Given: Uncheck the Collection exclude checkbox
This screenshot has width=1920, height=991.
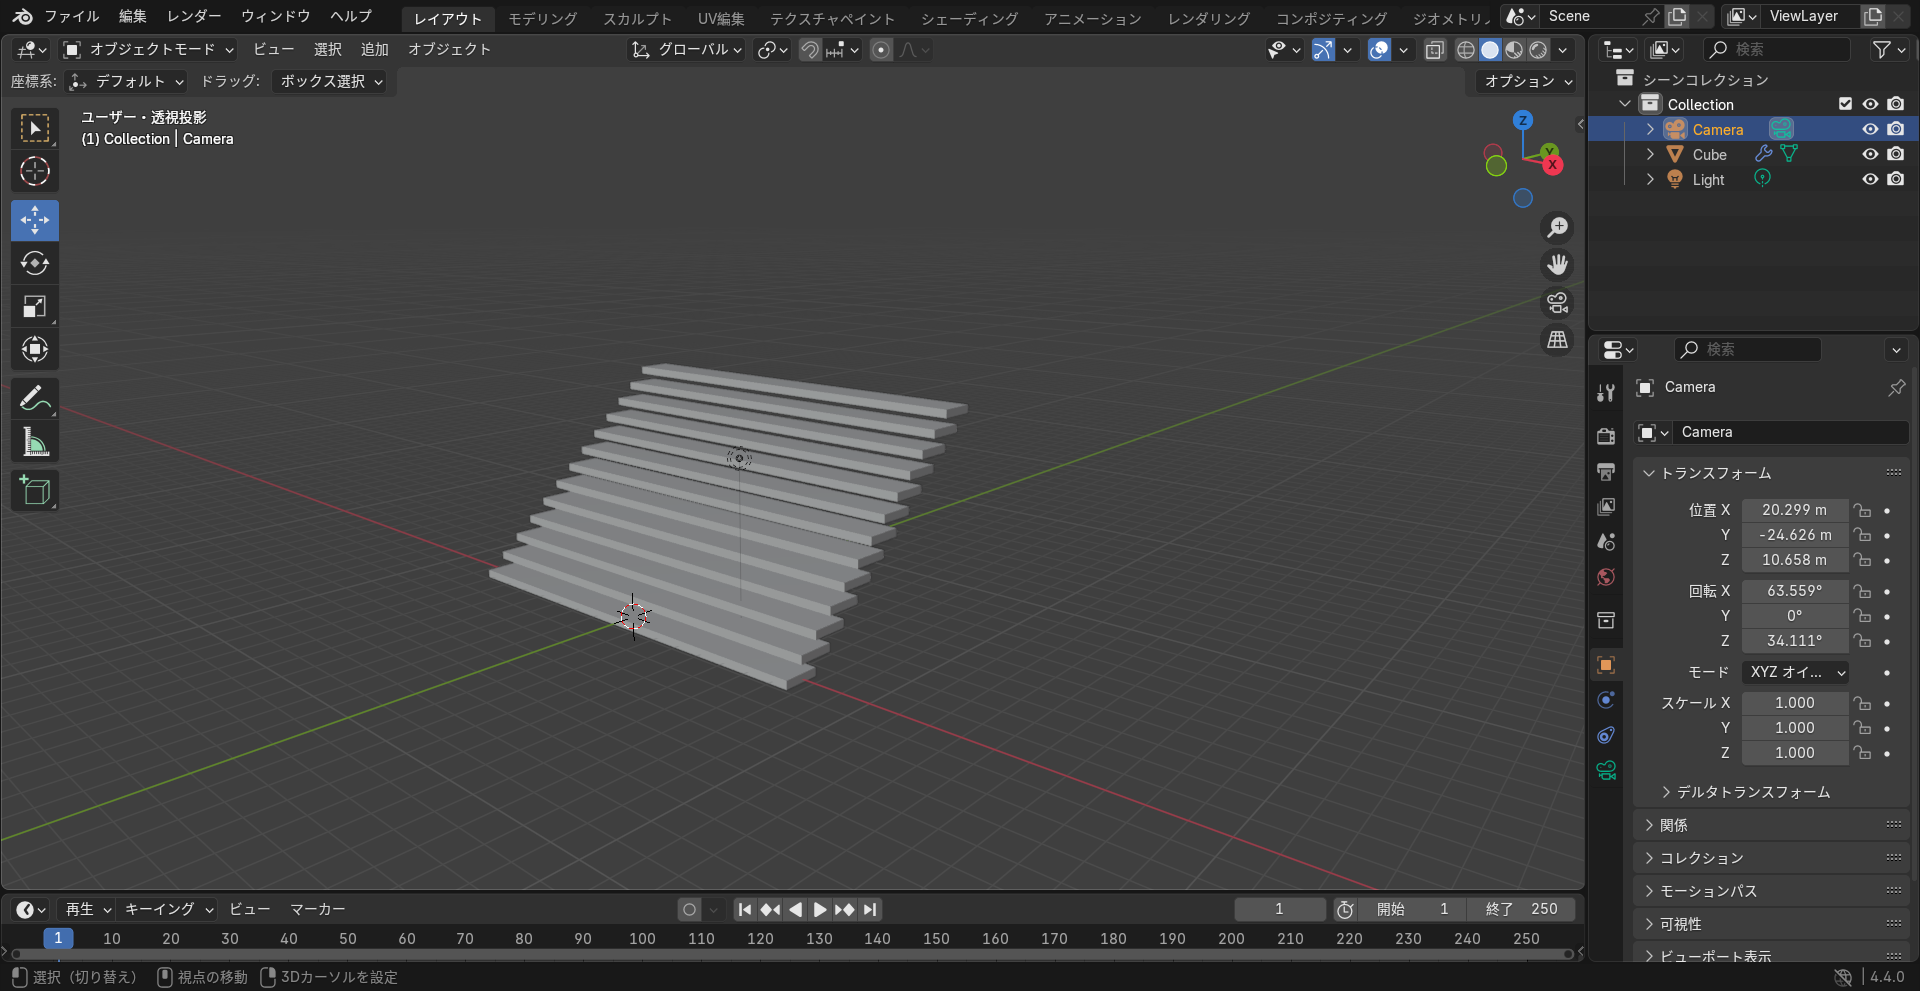Looking at the screenshot, I should (x=1845, y=104).
